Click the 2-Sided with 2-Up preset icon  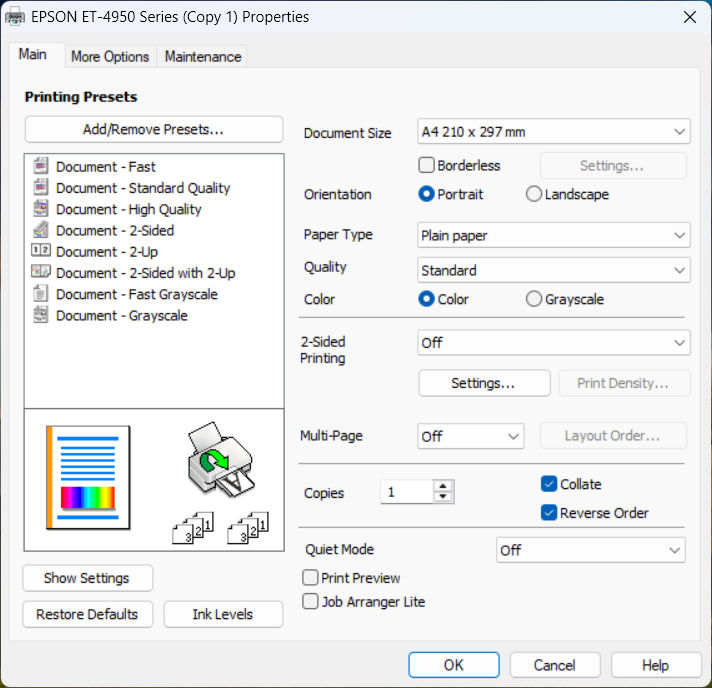(40, 272)
